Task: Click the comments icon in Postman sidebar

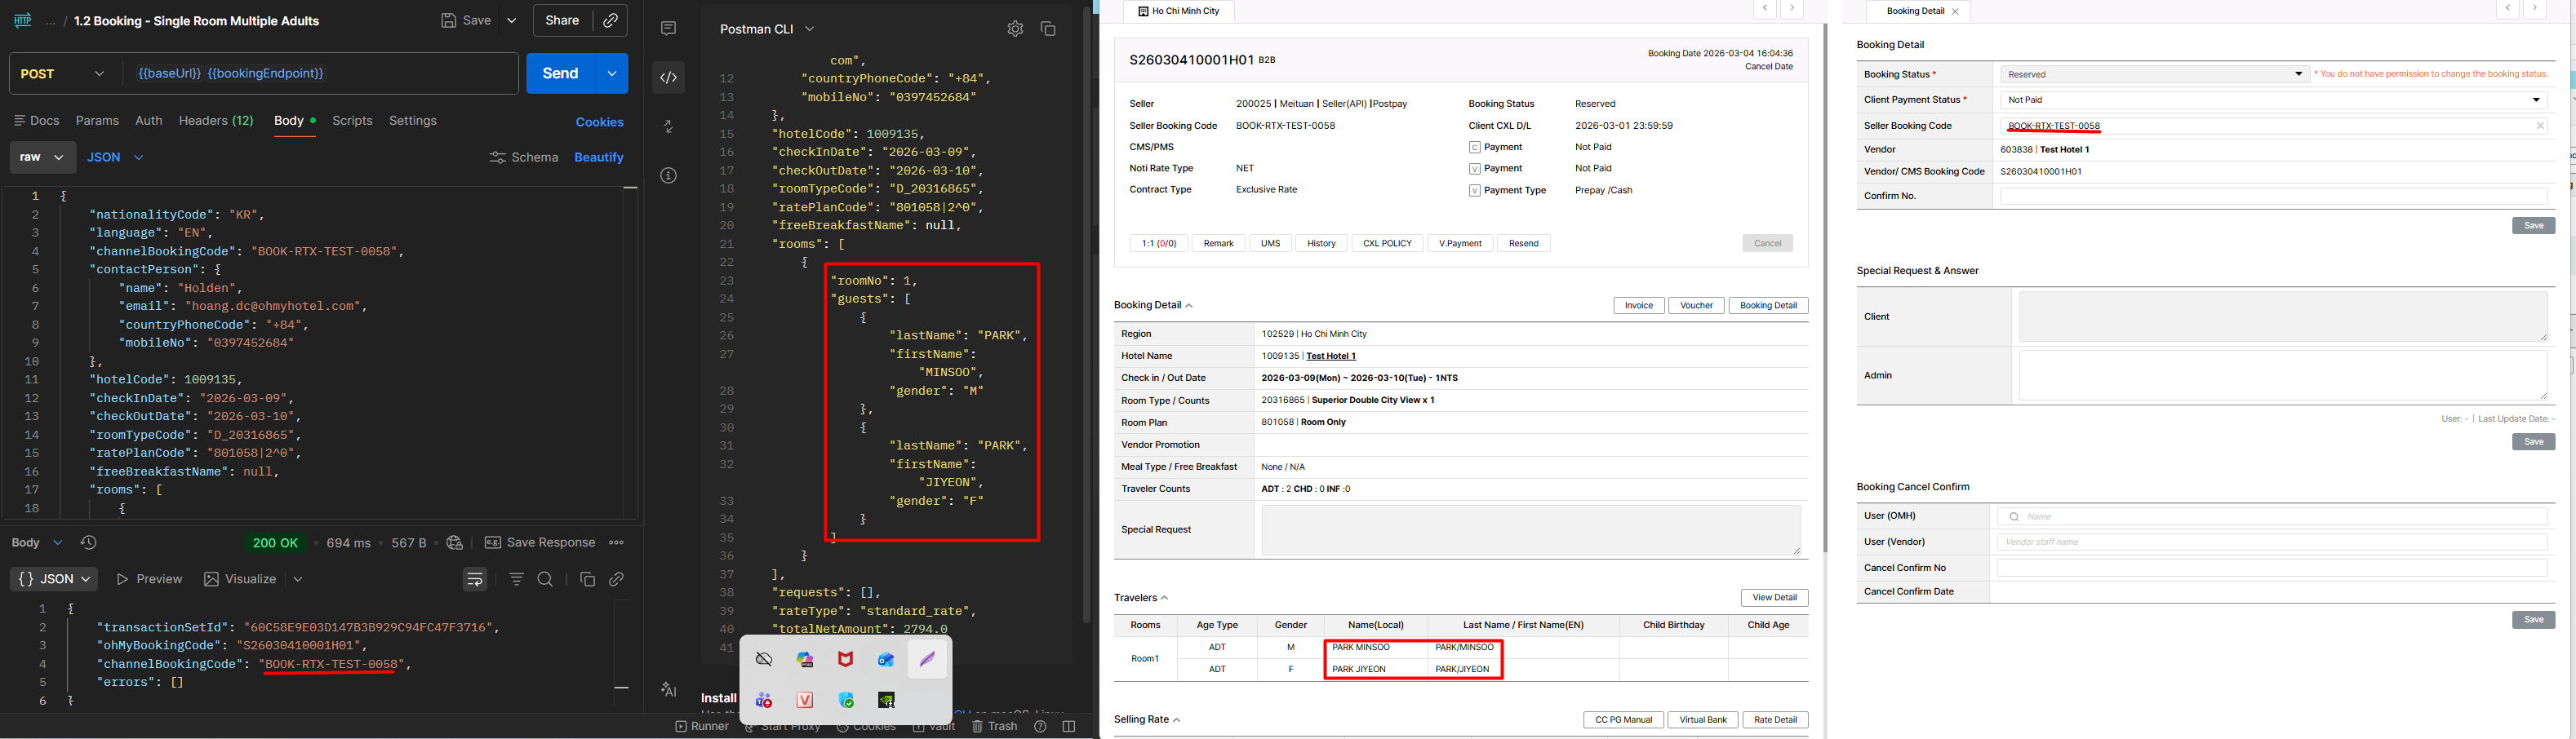Action: click(x=668, y=29)
